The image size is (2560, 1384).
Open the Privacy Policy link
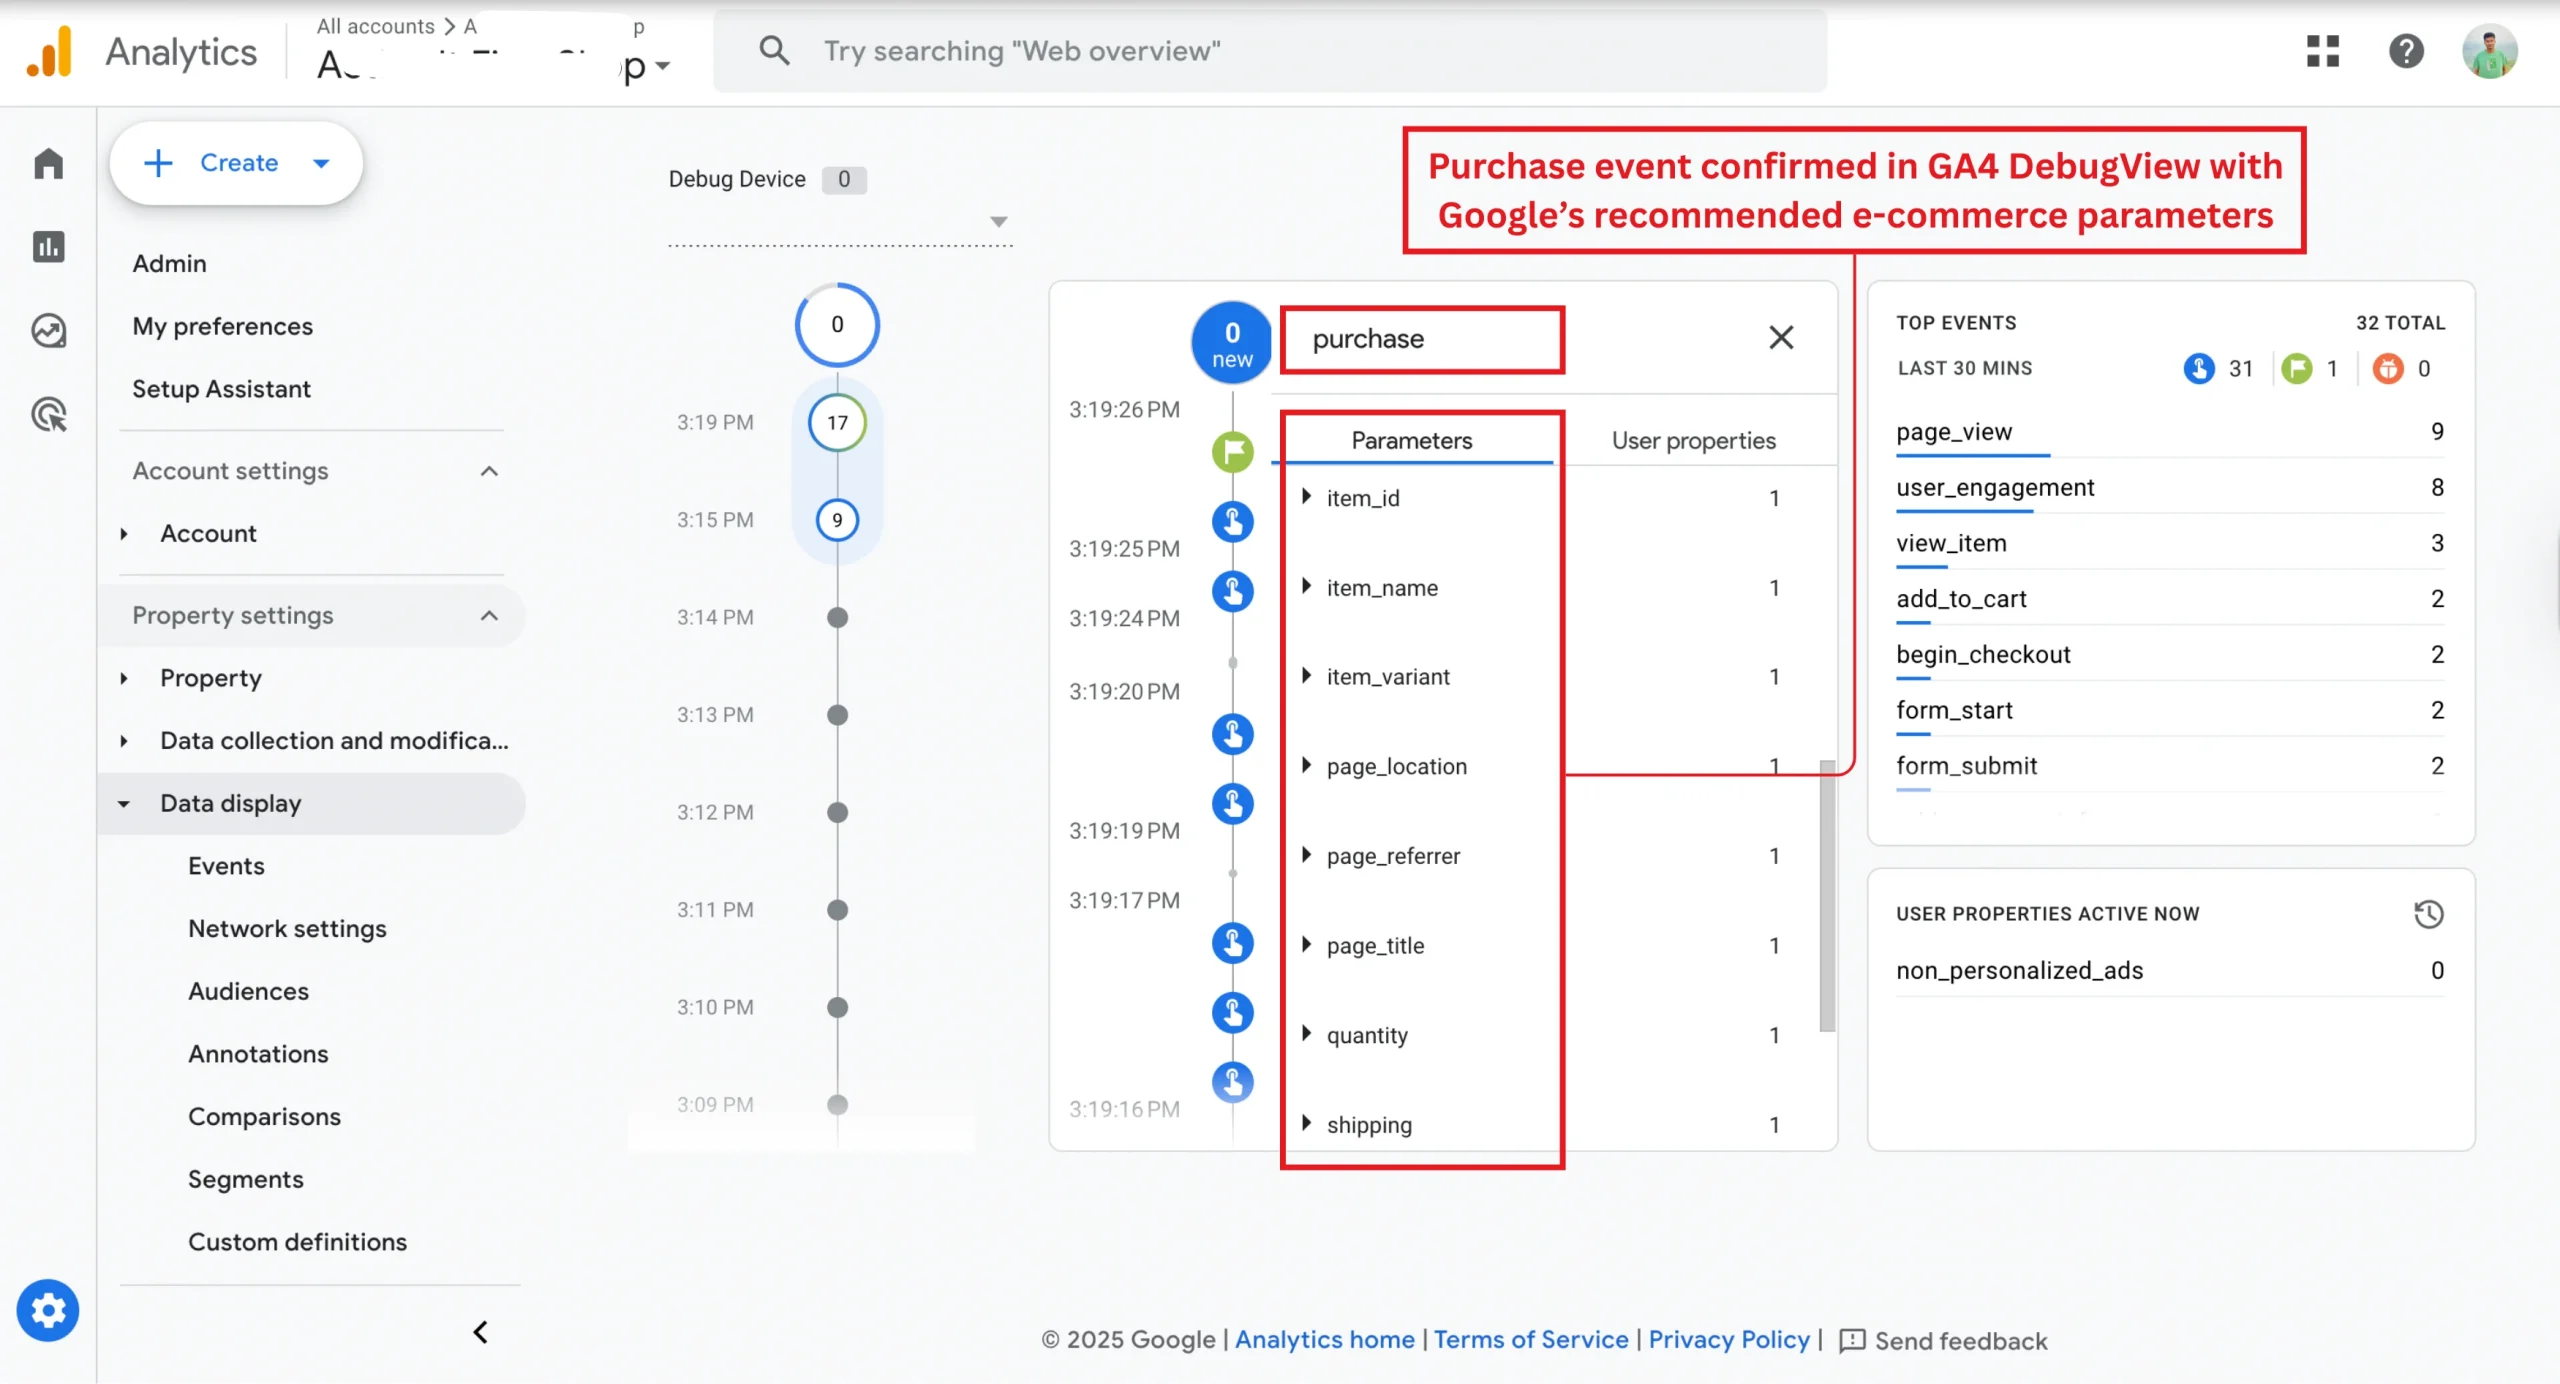click(1729, 1340)
